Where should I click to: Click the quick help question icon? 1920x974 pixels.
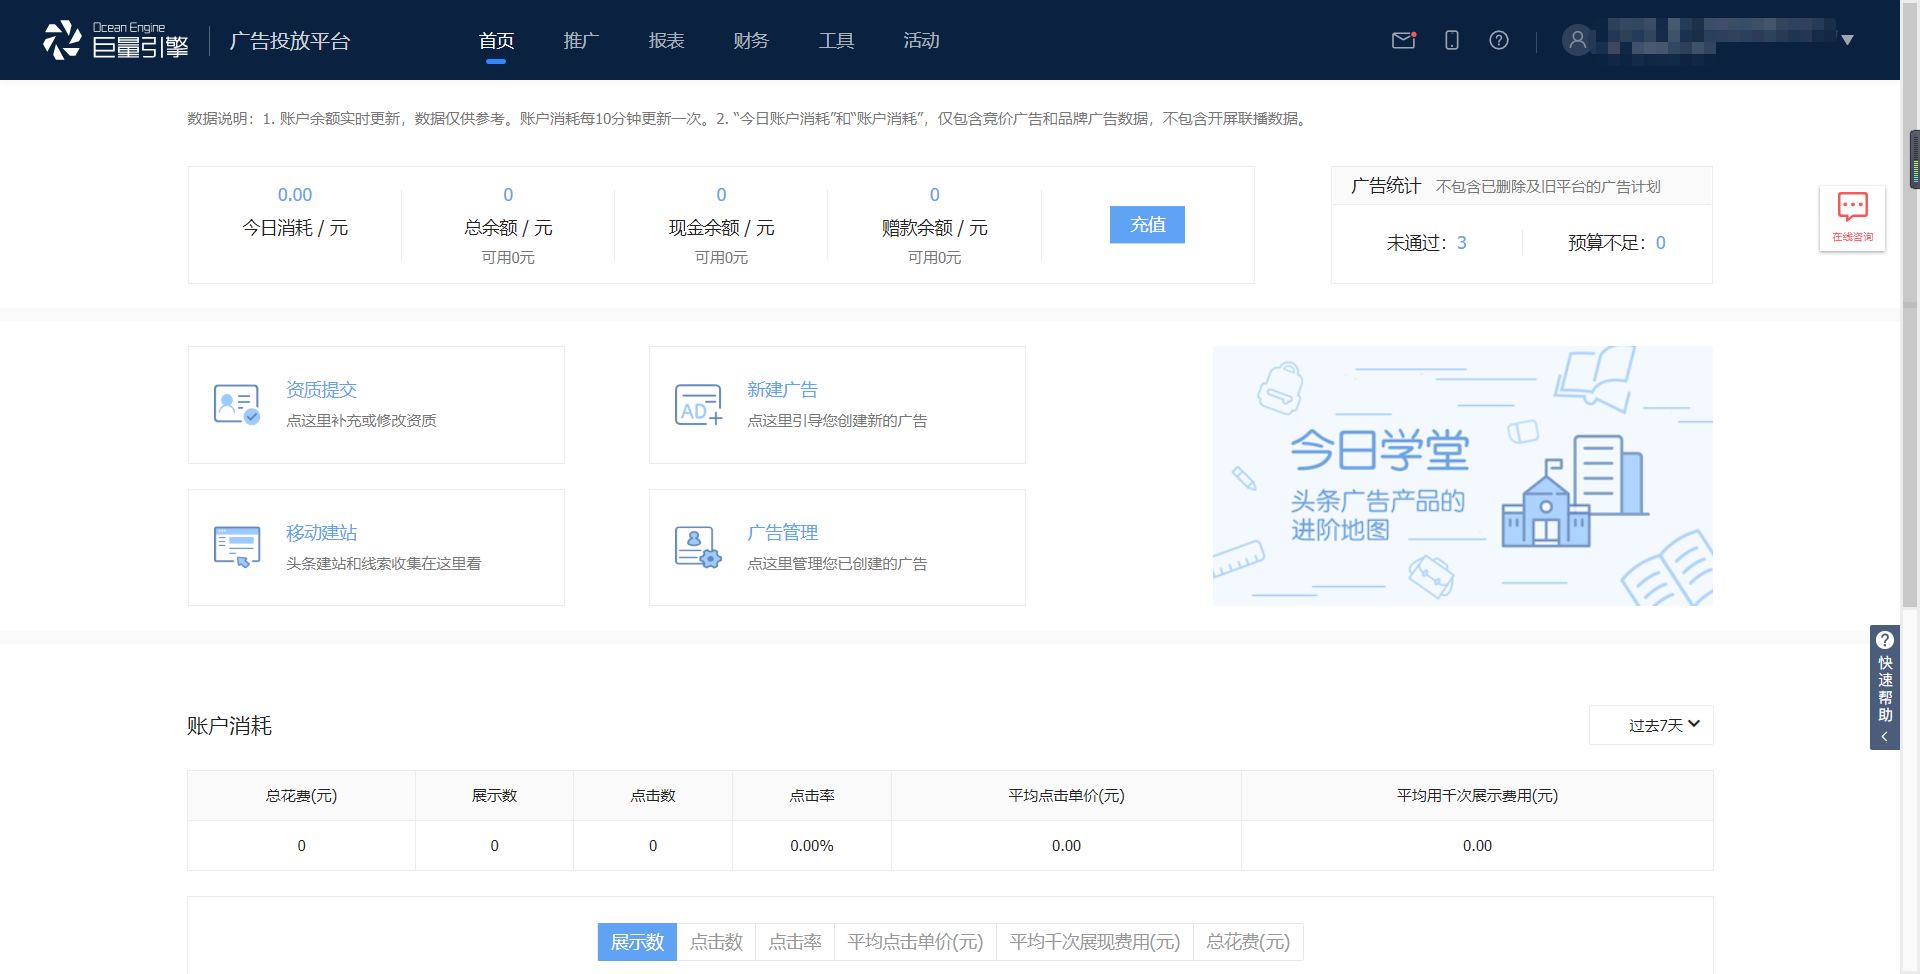coord(1885,640)
